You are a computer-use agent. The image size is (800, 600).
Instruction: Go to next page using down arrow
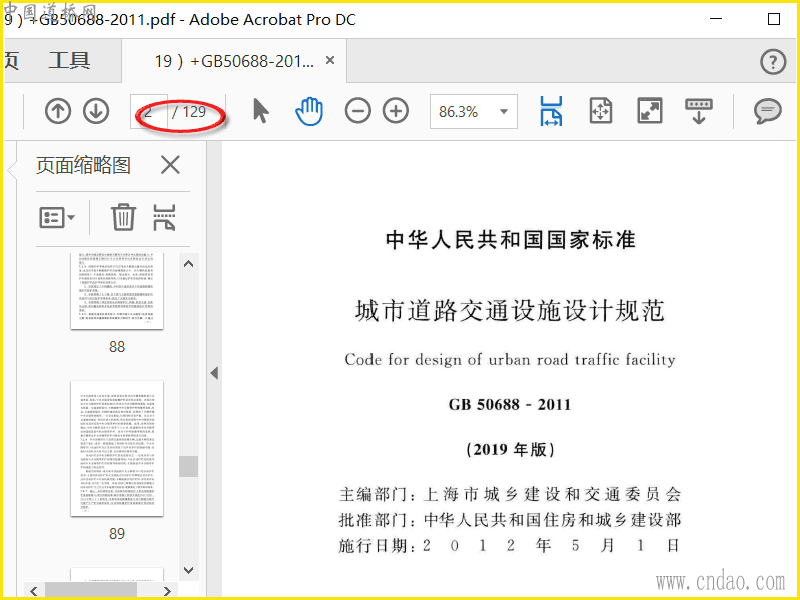[96, 111]
